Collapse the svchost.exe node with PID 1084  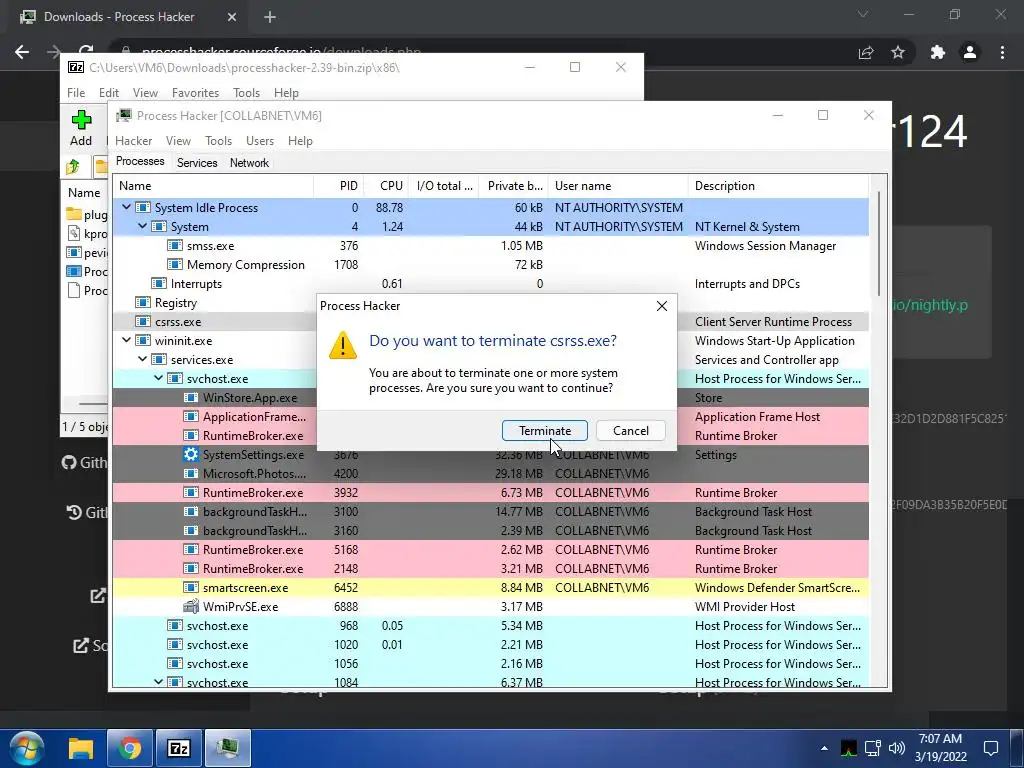click(158, 682)
